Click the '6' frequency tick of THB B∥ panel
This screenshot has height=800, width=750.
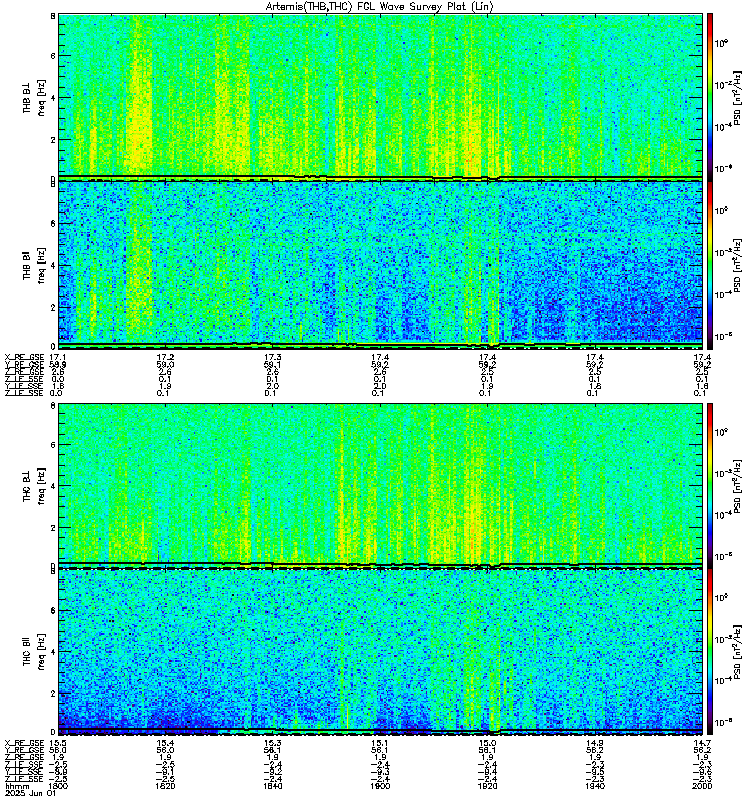[x=53, y=223]
